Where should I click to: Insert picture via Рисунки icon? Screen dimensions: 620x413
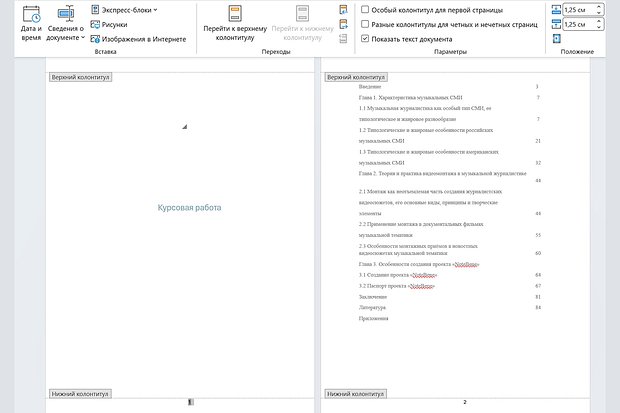pos(114,24)
